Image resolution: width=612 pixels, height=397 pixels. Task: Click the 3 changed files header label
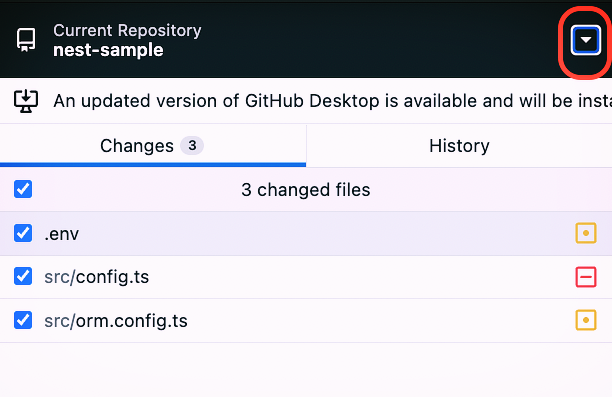(306, 190)
